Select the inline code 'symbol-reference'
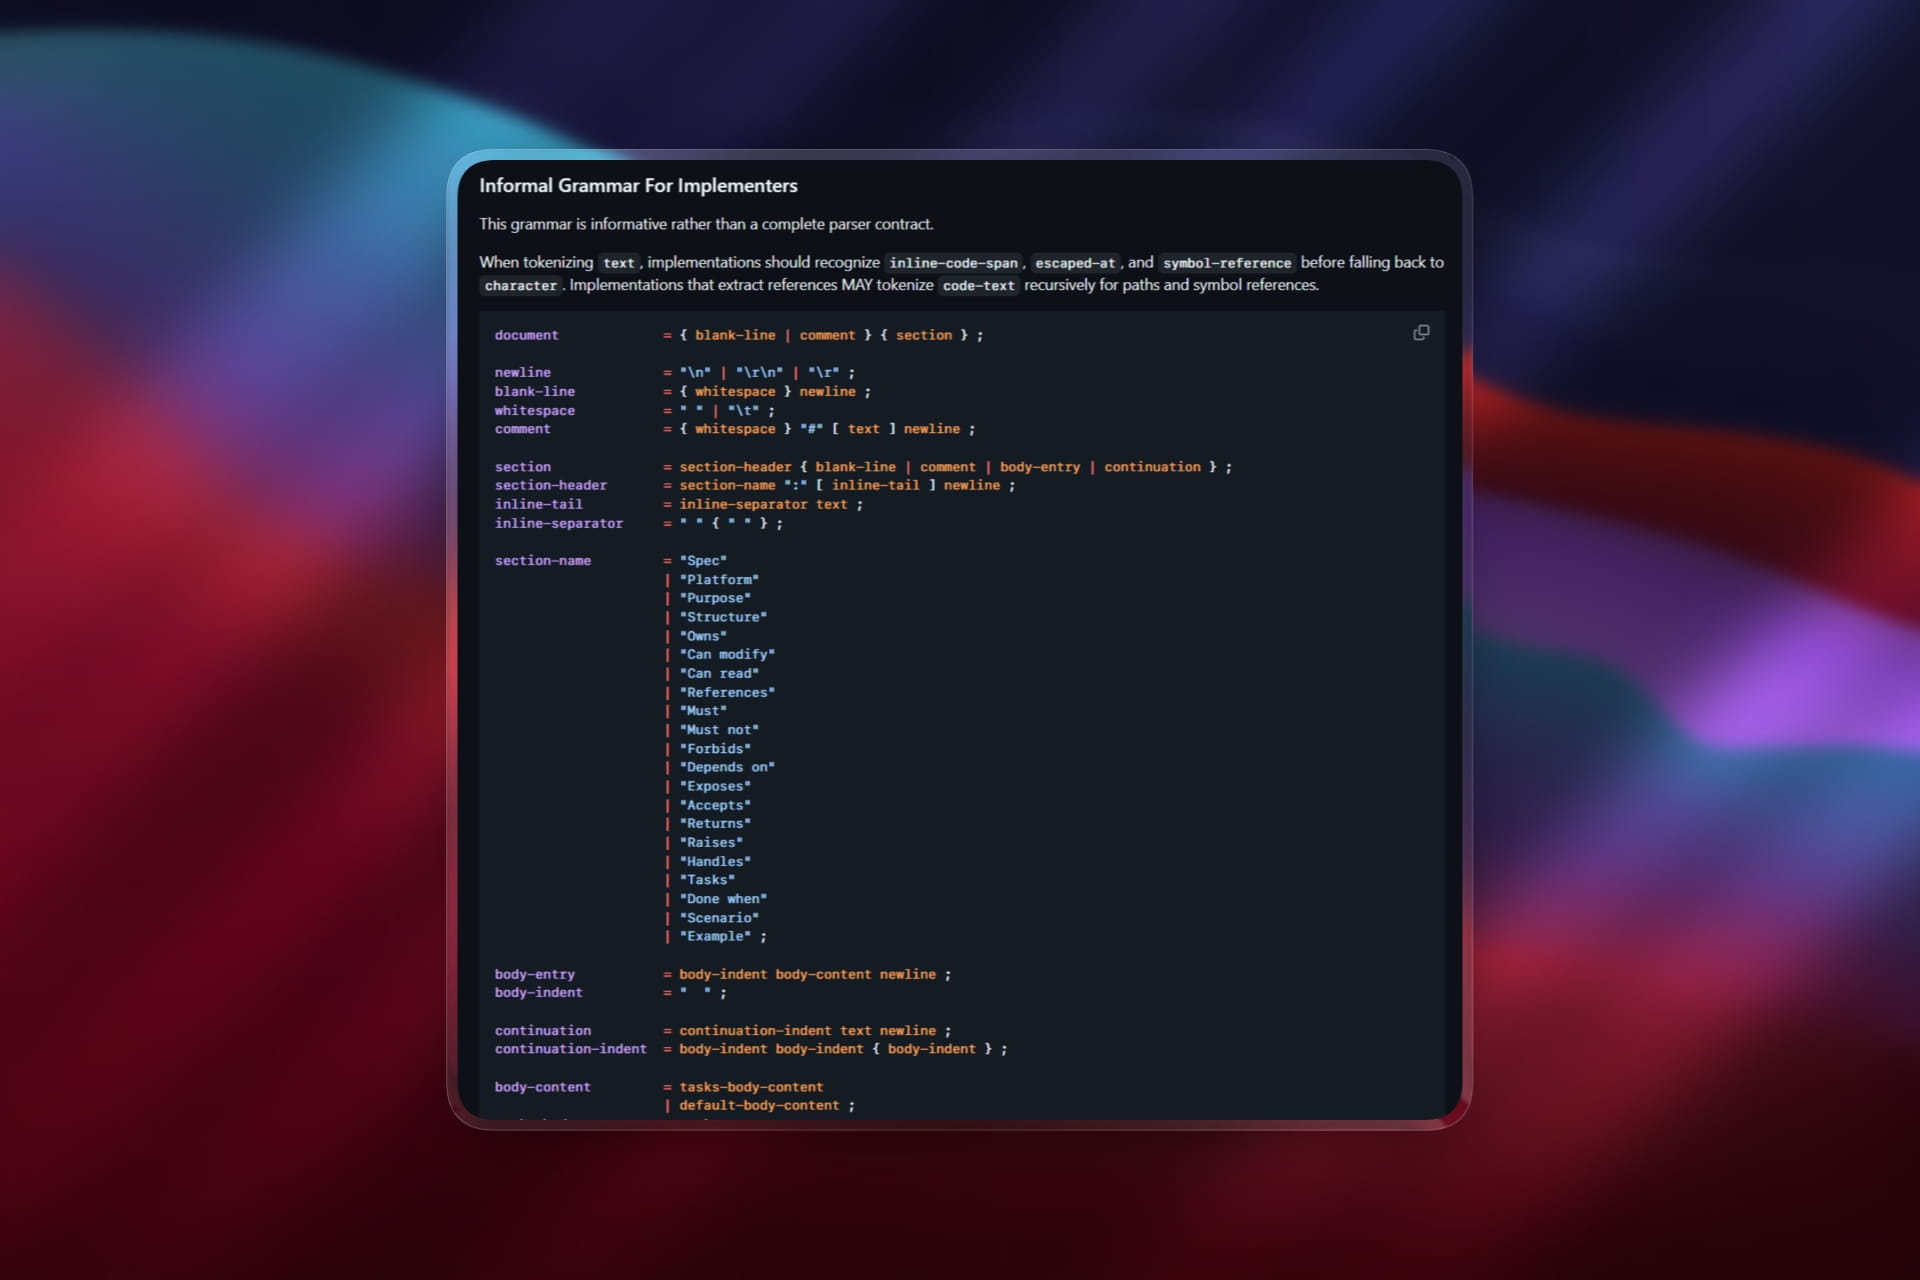This screenshot has width=1920, height=1280. (1227, 263)
